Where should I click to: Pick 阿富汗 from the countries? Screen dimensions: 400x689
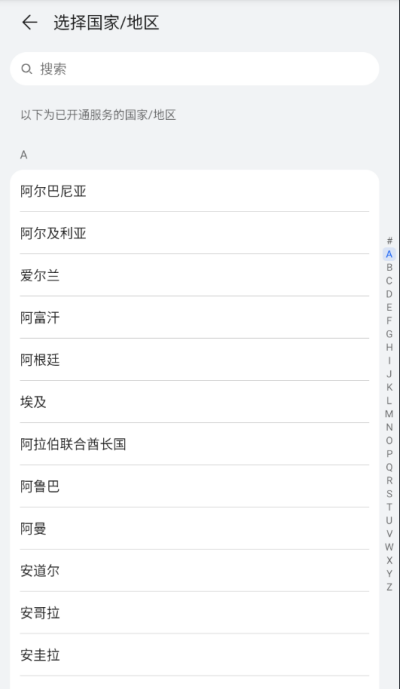(194, 317)
